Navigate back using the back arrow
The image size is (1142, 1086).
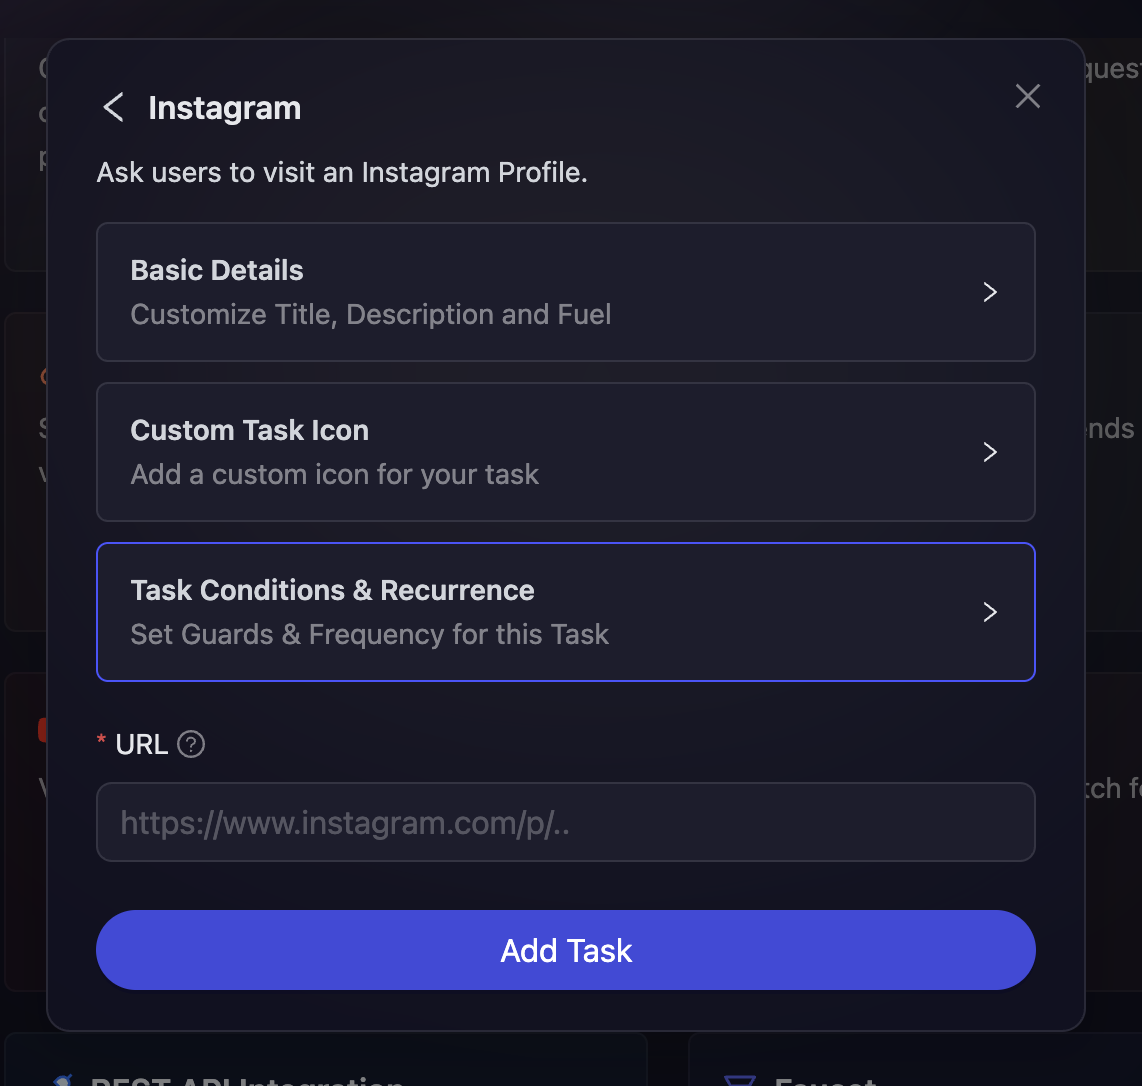tap(112, 107)
